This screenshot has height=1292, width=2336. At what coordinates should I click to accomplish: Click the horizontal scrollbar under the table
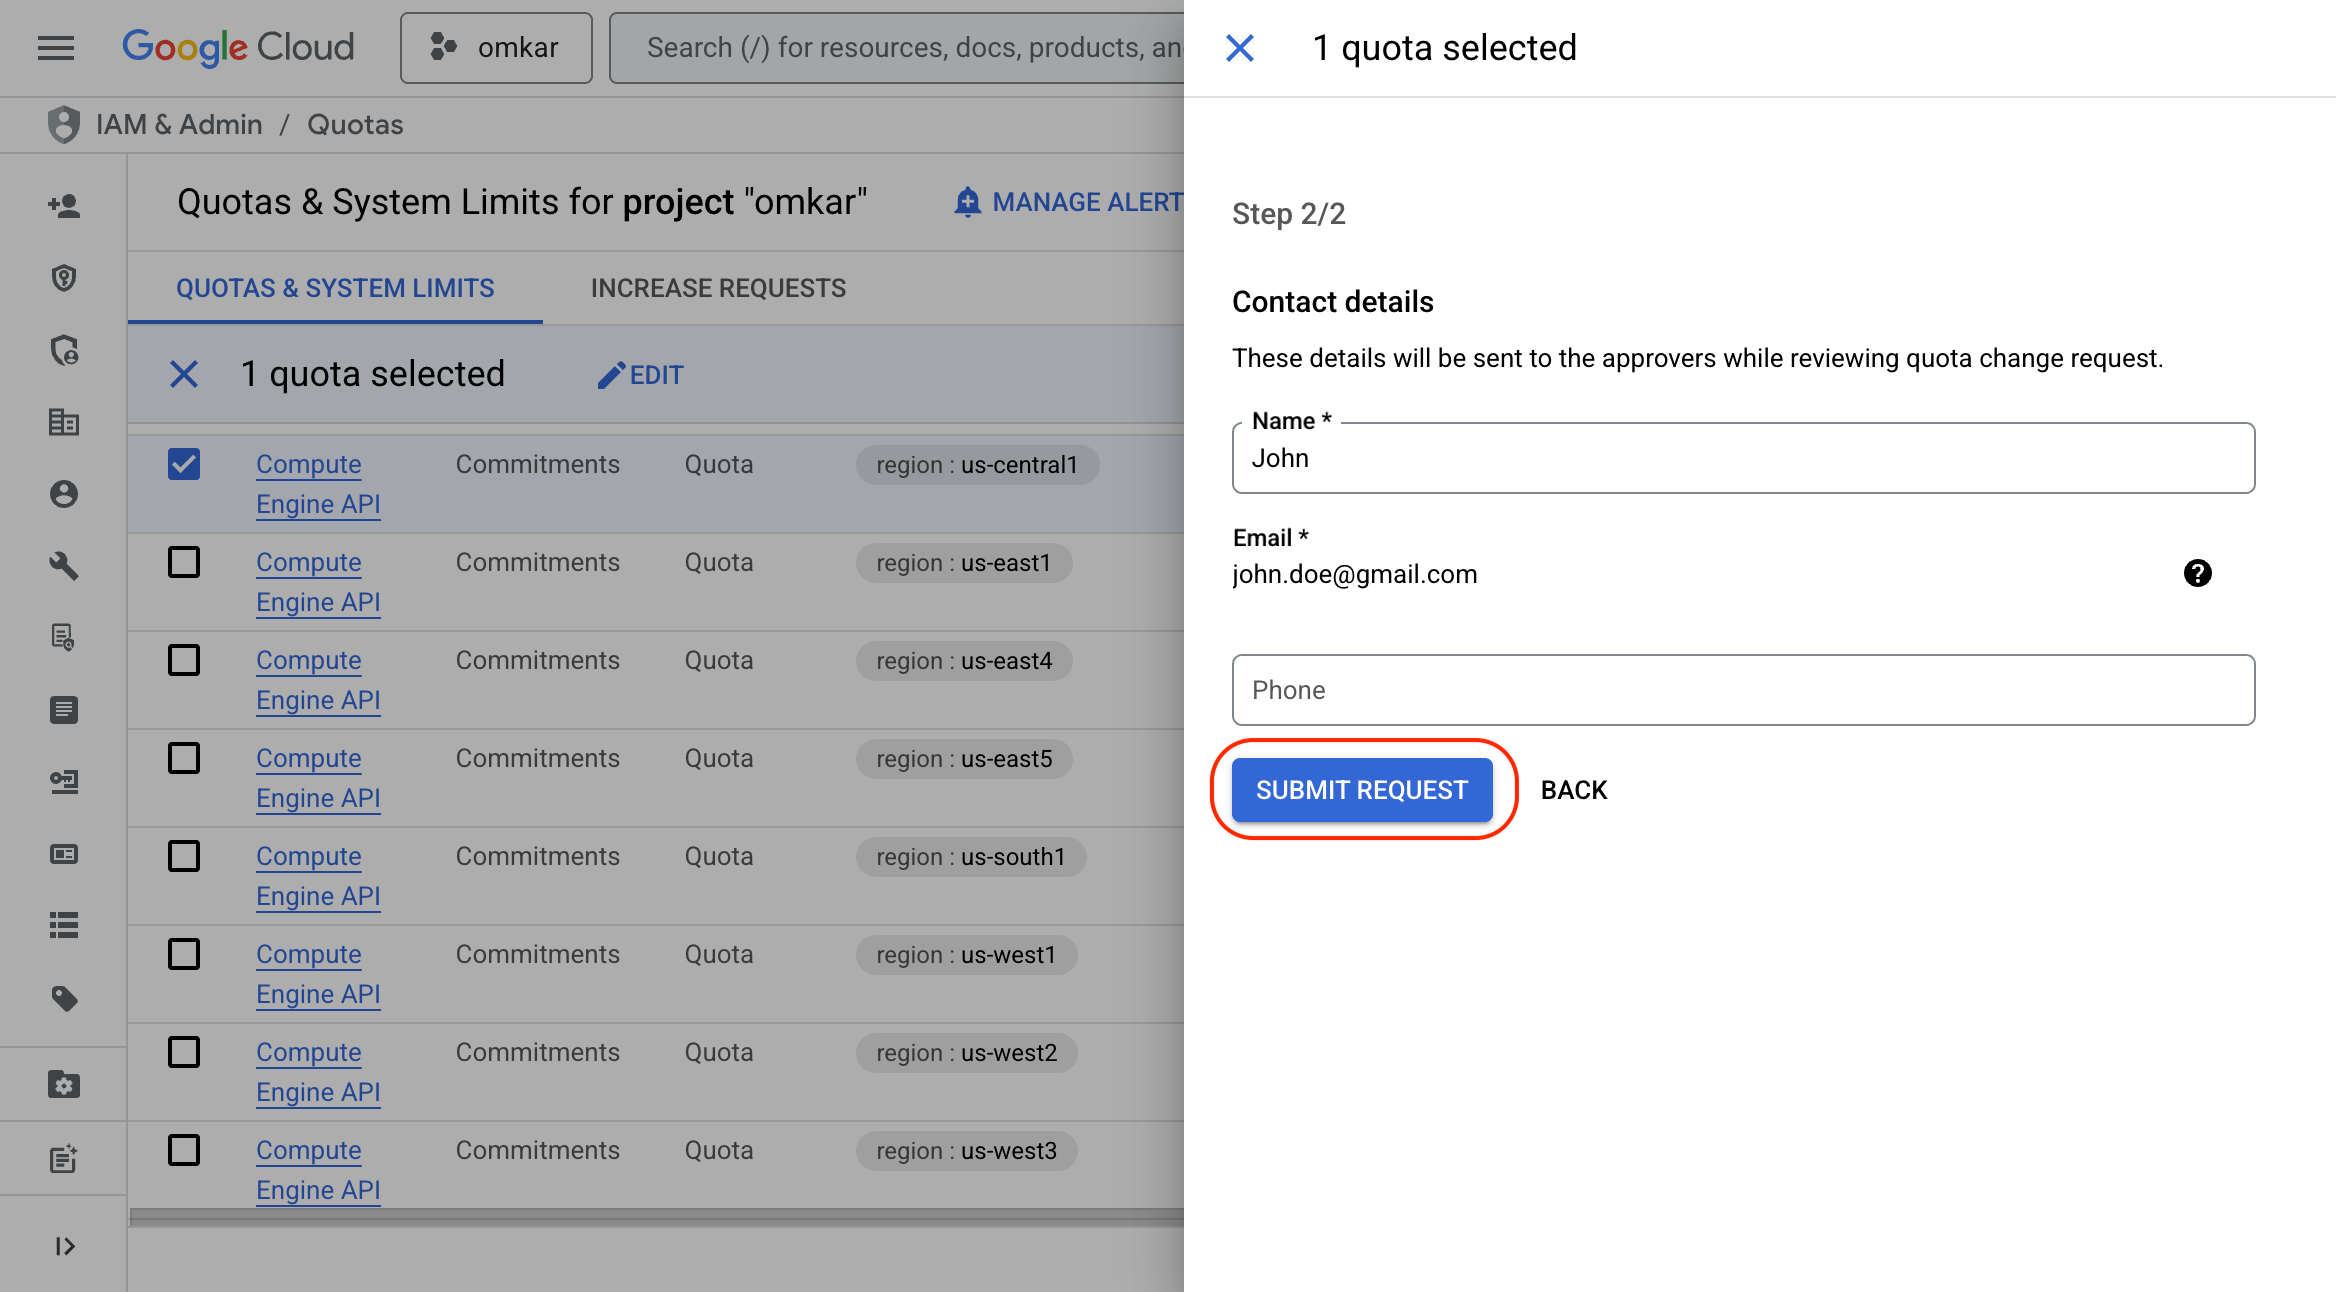click(656, 1217)
